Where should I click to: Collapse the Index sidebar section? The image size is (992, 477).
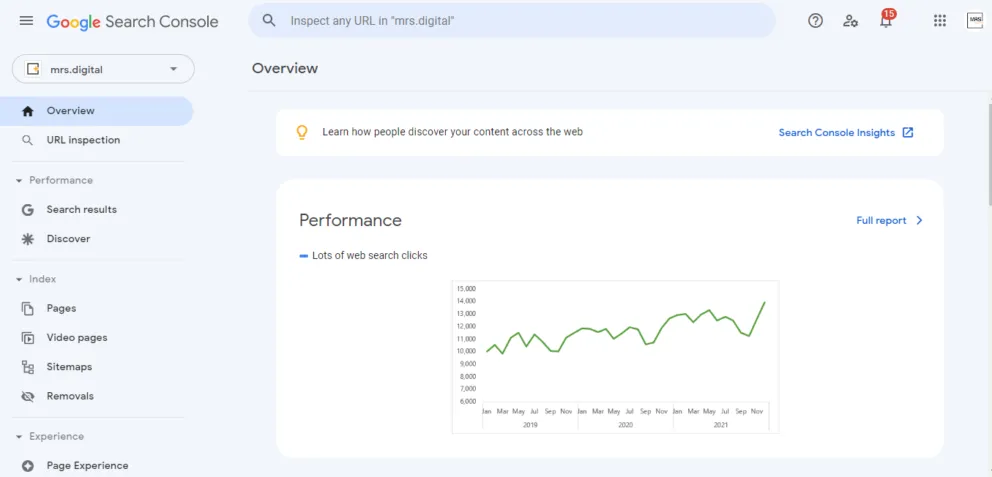[x=19, y=280]
